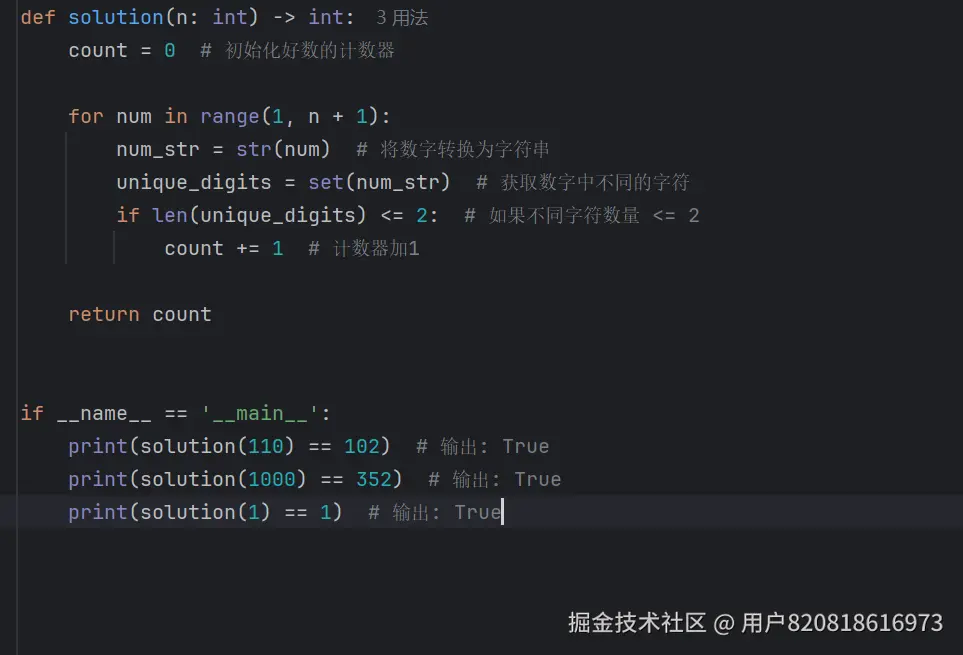Click the count = 0 initialization line

(121, 50)
